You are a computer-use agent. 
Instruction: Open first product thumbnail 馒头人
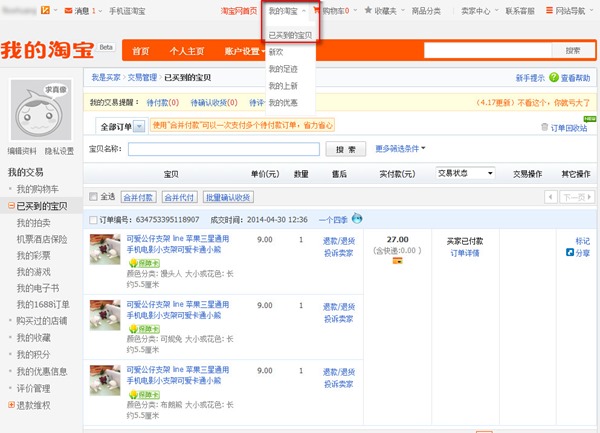(x=105, y=249)
